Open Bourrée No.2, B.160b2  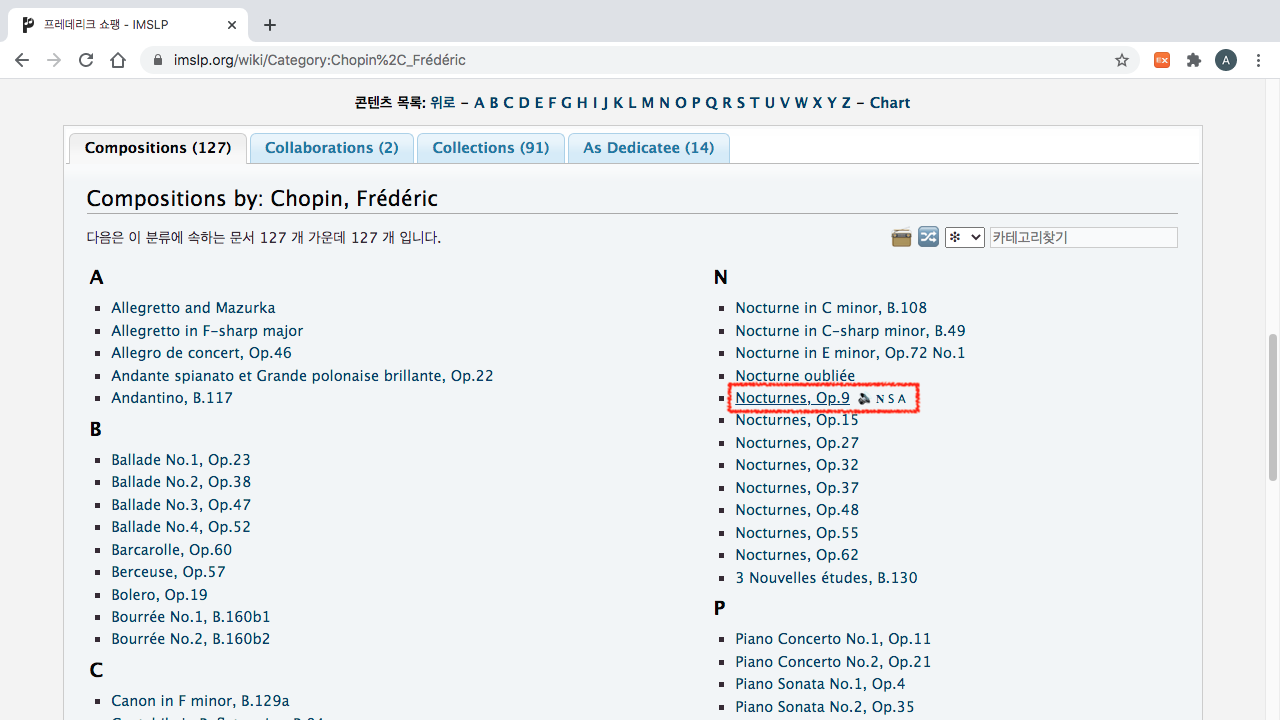[x=191, y=639]
